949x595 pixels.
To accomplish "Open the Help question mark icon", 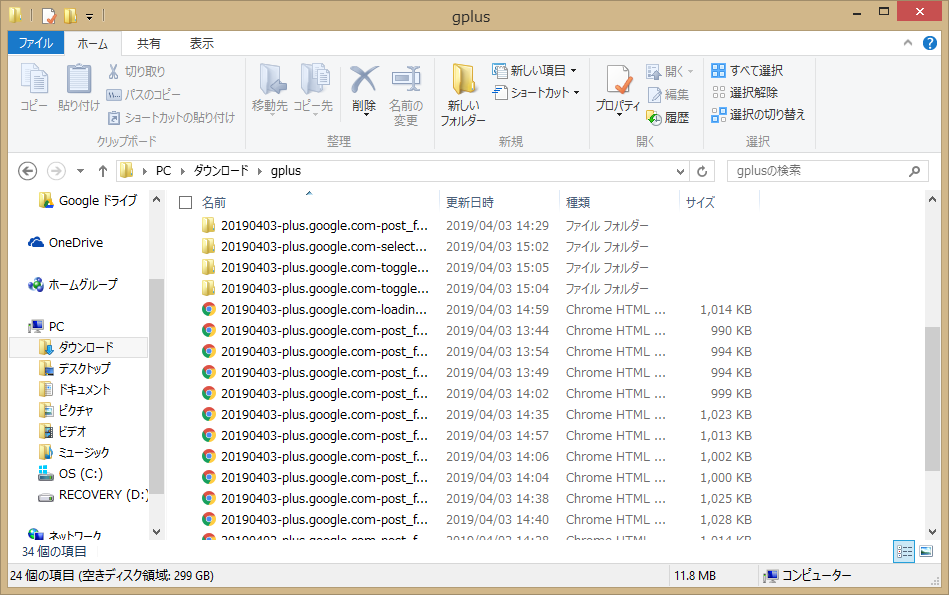I will tap(932, 44).
